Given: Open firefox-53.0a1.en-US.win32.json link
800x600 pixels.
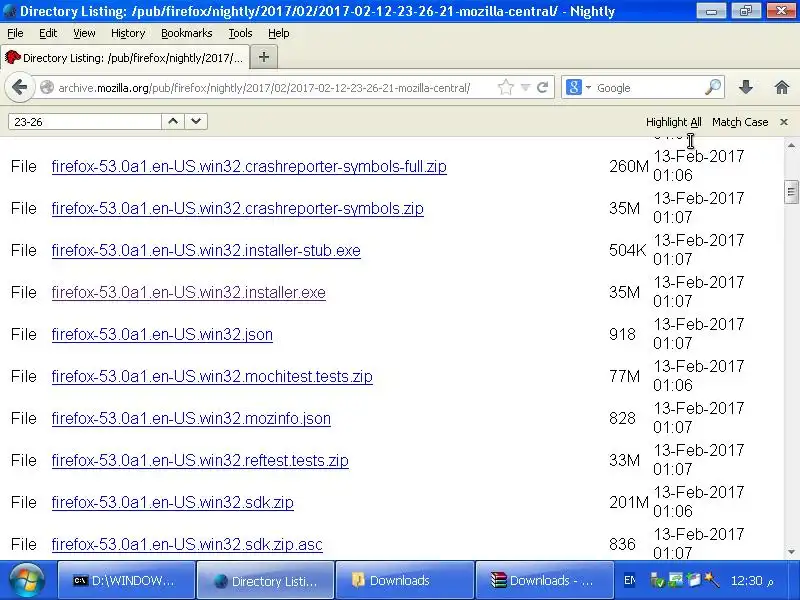Looking at the screenshot, I should (x=162, y=334).
